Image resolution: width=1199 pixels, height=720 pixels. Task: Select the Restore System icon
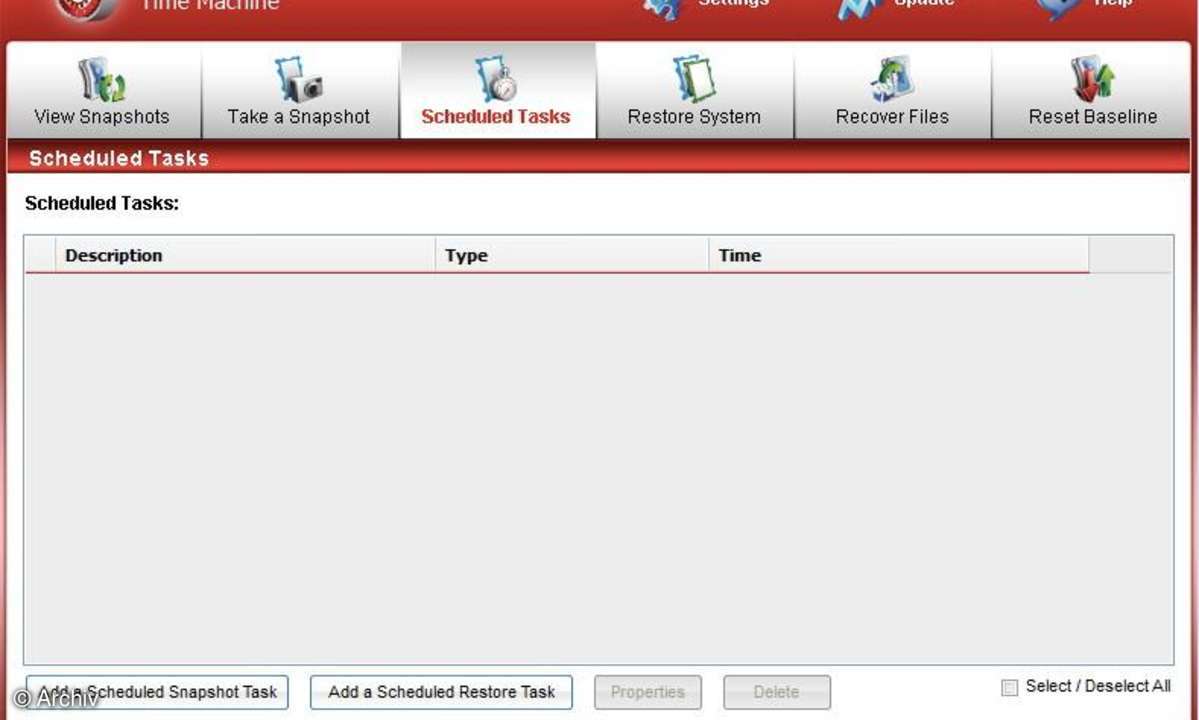(x=693, y=80)
